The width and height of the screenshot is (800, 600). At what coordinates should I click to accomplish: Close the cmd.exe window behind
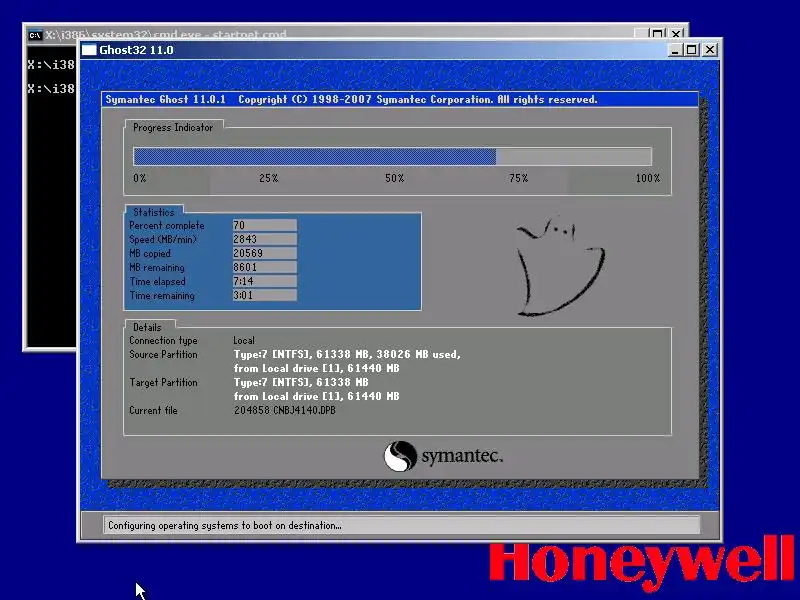click(676, 34)
